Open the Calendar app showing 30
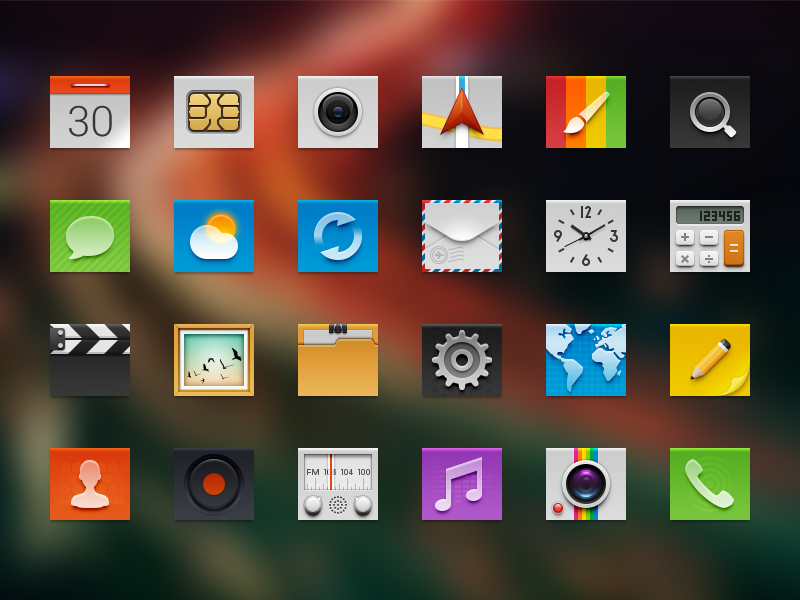Screen dimensions: 800x600 [x=90, y=112]
